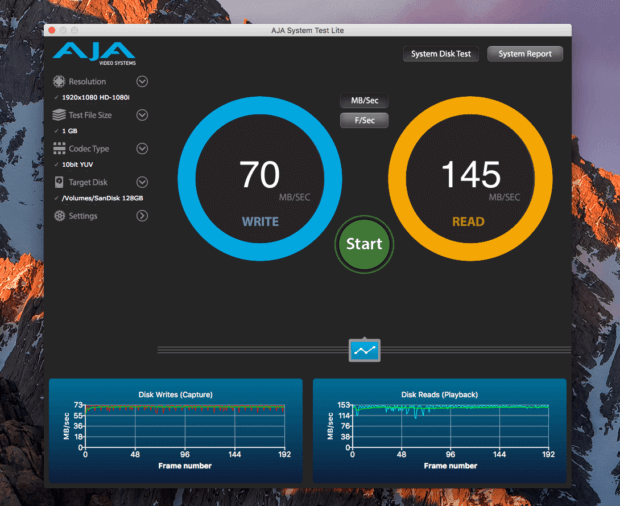
Task: Open the Settings gear icon
Action: (x=60, y=216)
